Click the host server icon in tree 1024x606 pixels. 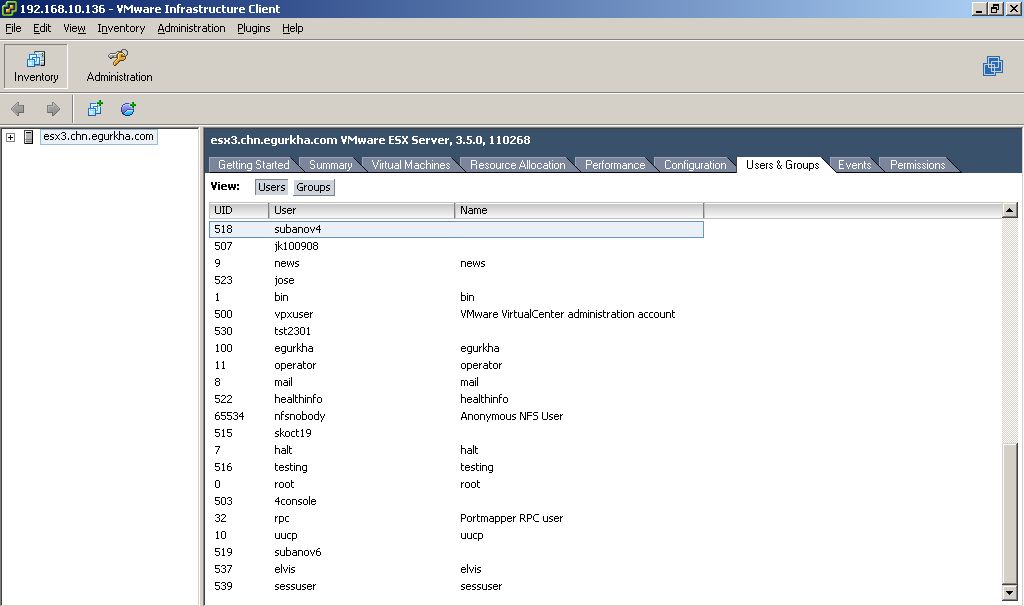(x=28, y=136)
